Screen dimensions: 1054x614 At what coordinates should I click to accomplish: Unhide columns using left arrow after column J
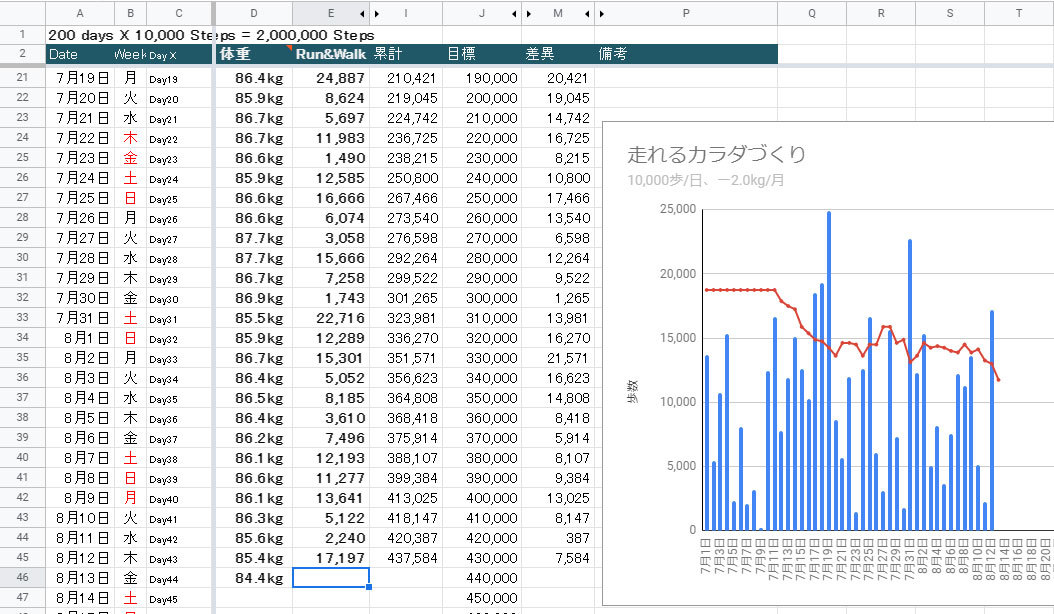click(515, 13)
